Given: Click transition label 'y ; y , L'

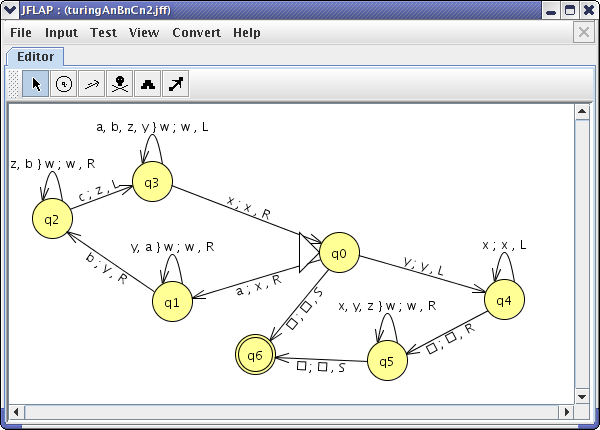Looking at the screenshot, I should (424, 266).
